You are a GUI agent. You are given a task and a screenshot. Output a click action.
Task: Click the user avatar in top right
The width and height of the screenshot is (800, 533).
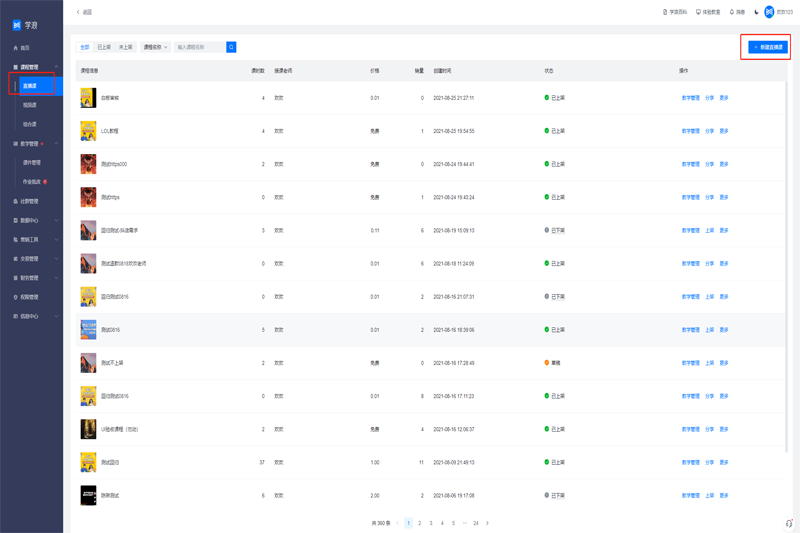click(769, 12)
